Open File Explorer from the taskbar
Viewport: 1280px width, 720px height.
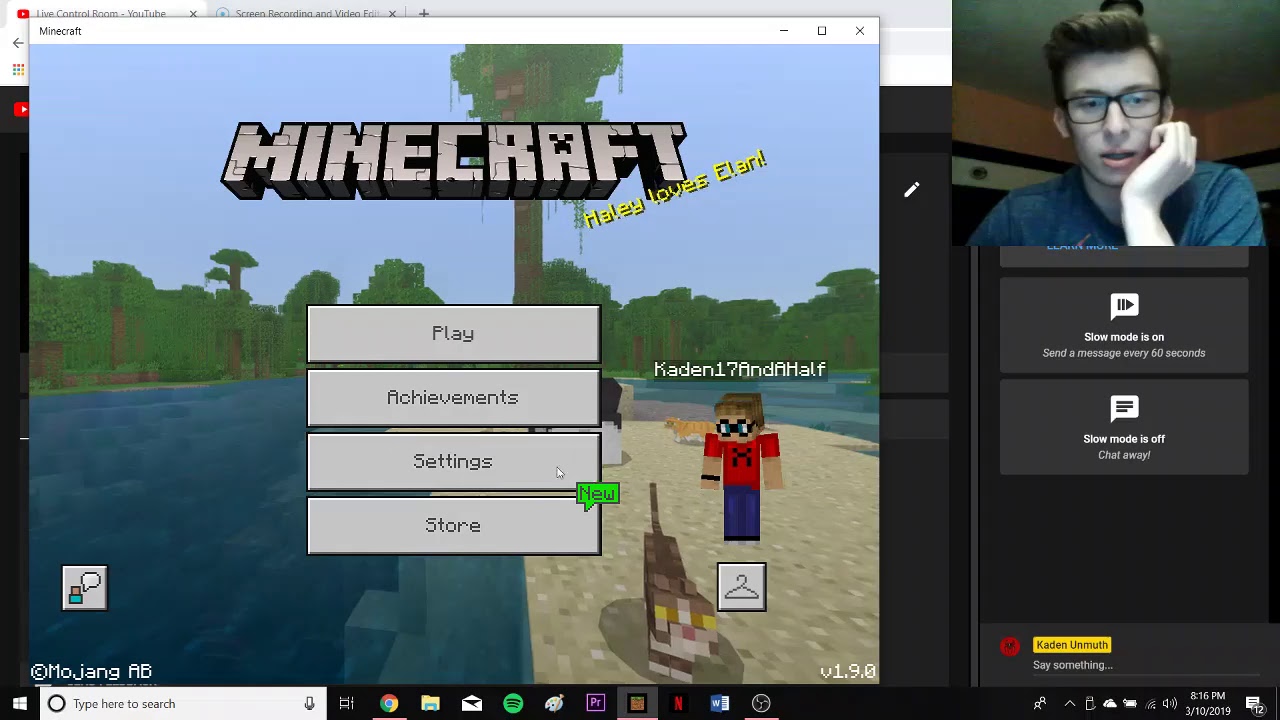[x=430, y=704]
